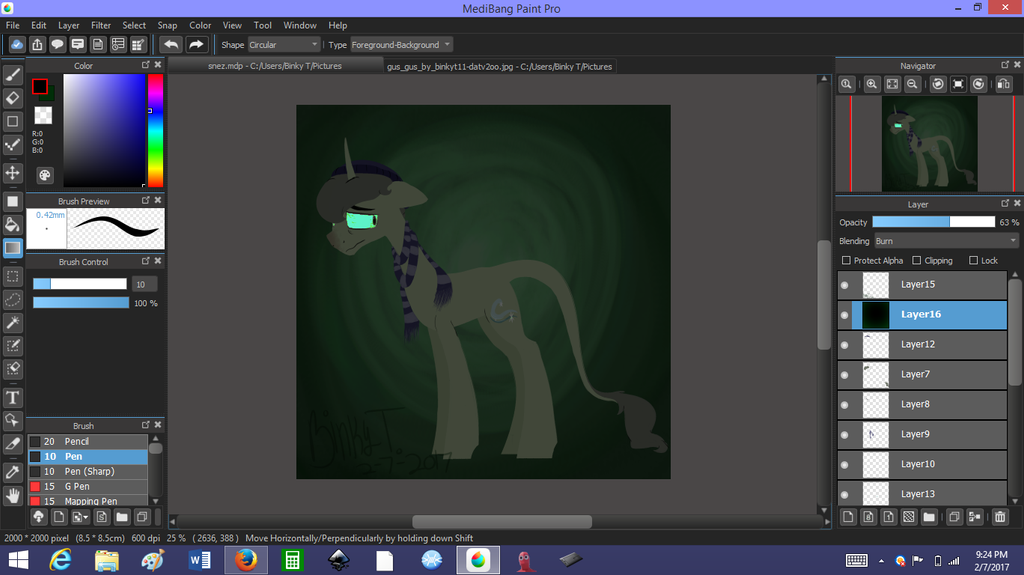Choose the Text tool

click(12, 397)
